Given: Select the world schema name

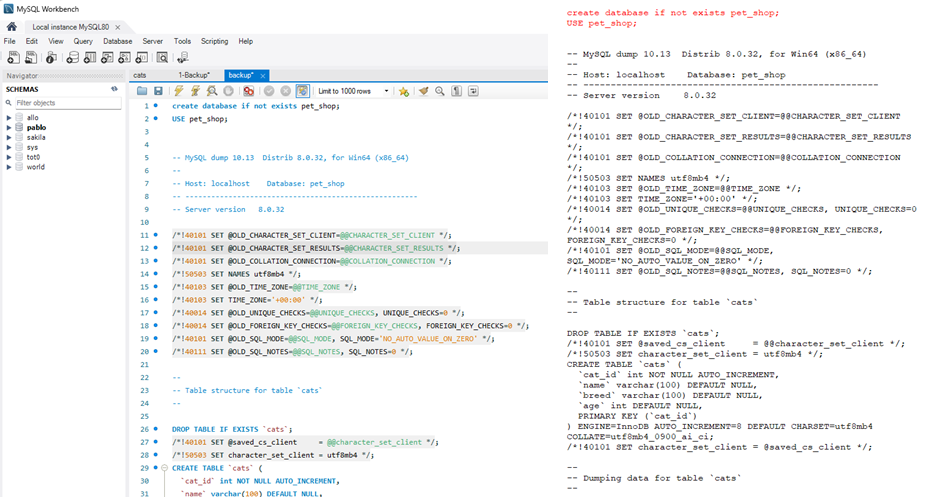Looking at the screenshot, I should point(35,167).
